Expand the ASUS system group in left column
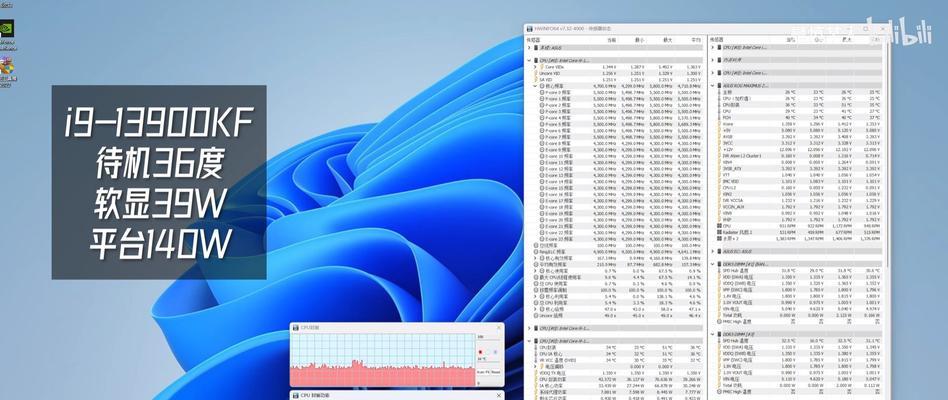Screen dimensions: 948x400 529,47
